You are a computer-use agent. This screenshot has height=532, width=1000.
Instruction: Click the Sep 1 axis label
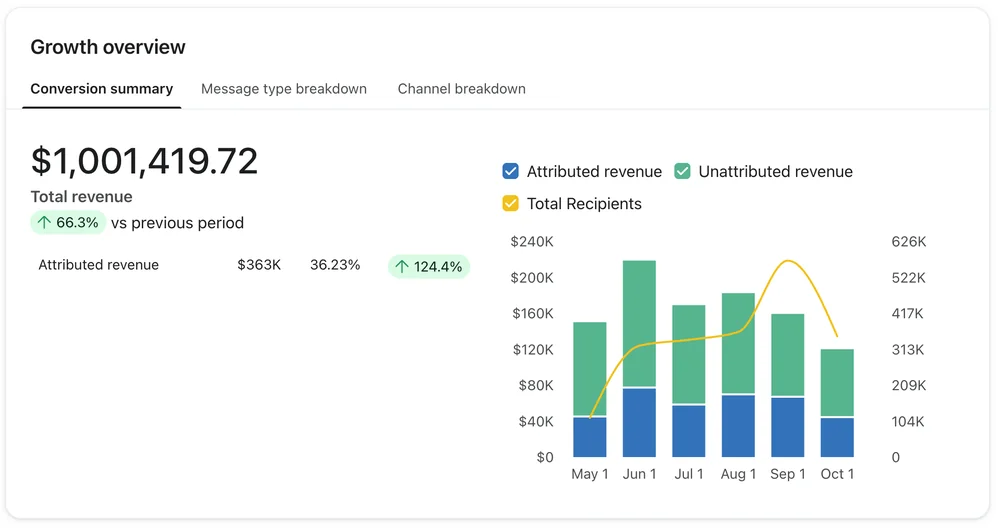[x=788, y=474]
